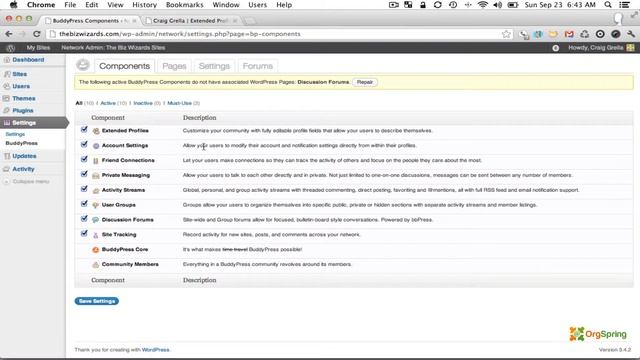Click the BuddyPress logo beside Components tab
The height and width of the screenshot is (360, 640).
coord(83,65)
